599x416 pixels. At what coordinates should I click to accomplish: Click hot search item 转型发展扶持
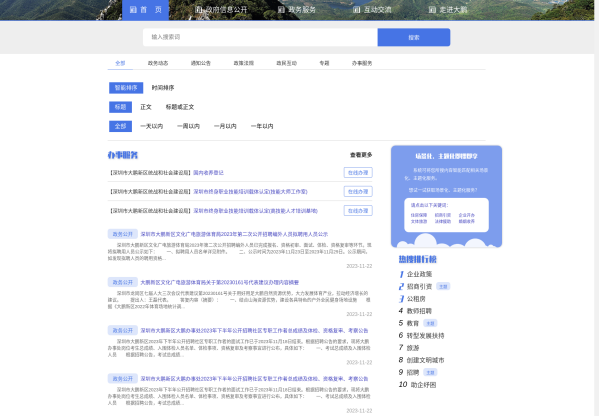pos(425,335)
